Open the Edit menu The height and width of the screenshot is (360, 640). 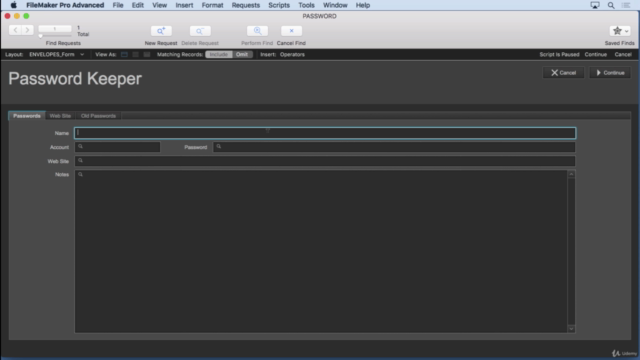pos(138,5)
